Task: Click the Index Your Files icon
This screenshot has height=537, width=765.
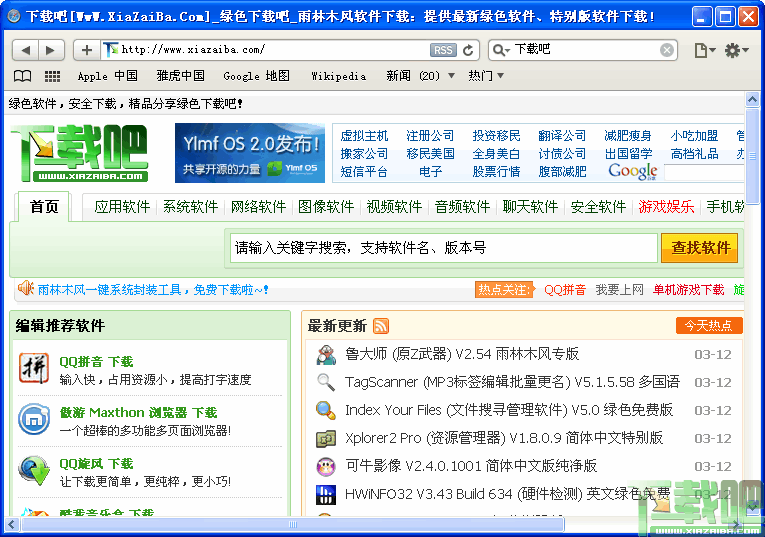Action: (325, 410)
